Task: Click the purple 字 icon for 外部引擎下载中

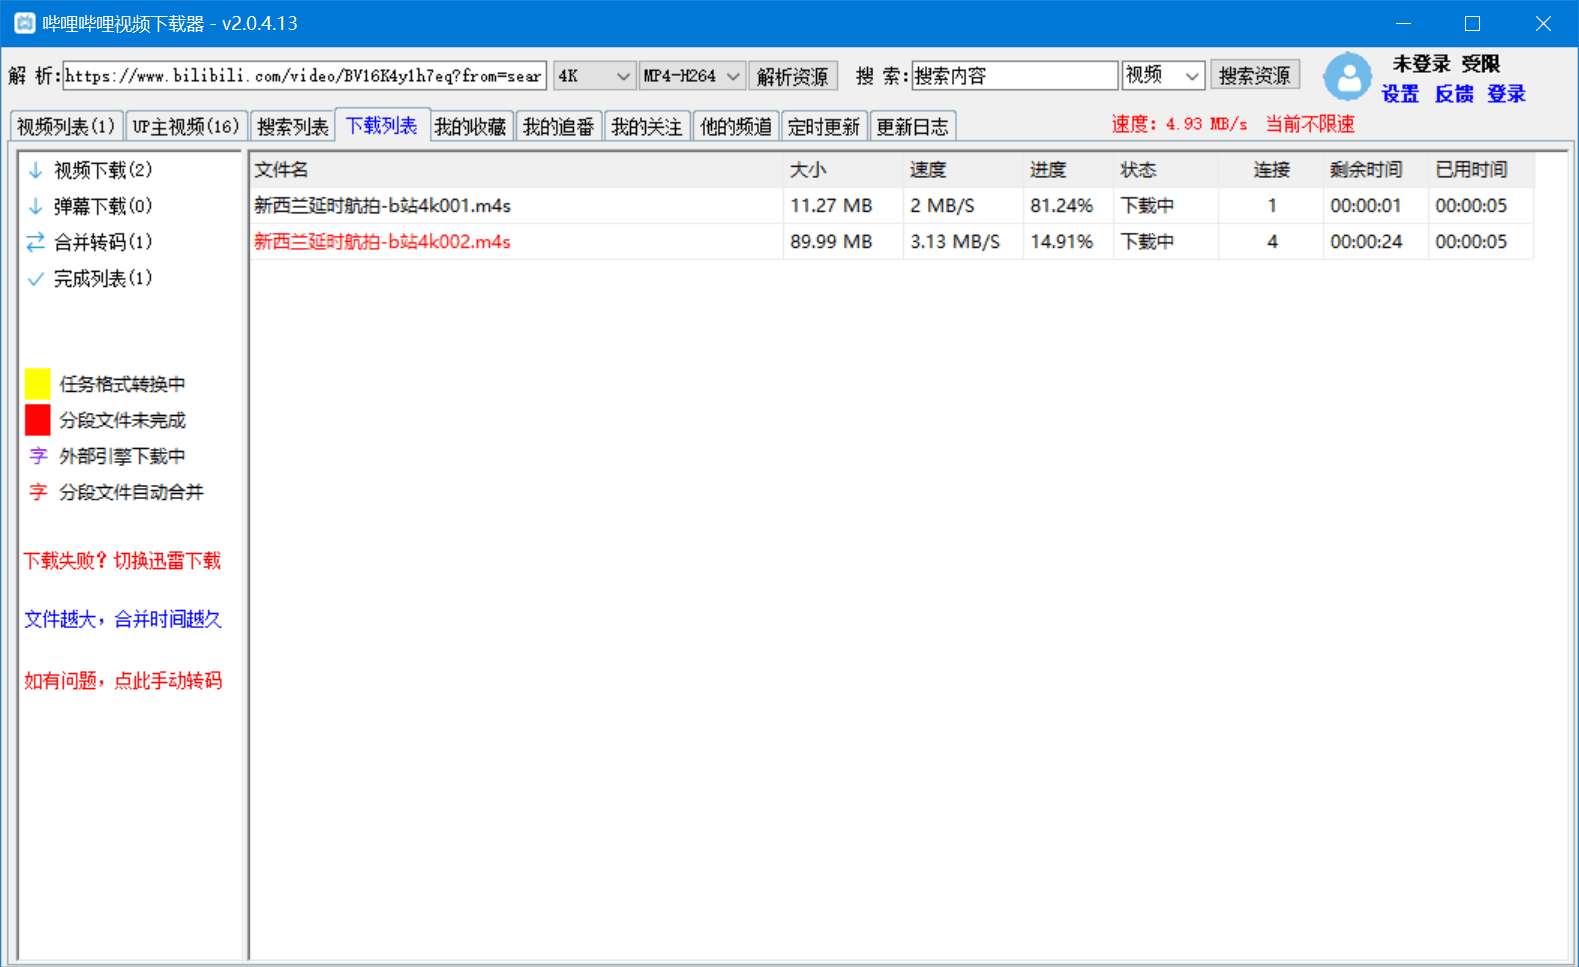Action: coord(38,456)
